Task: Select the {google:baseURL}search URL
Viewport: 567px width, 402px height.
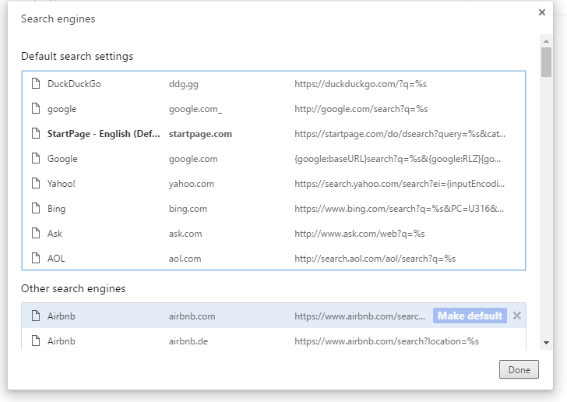Action: (x=397, y=159)
